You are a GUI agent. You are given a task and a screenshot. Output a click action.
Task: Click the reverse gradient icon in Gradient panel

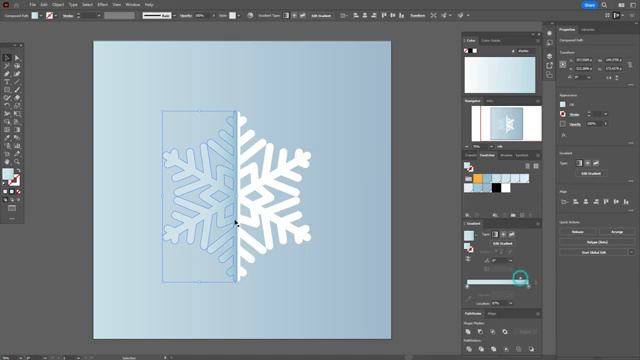coord(468,259)
